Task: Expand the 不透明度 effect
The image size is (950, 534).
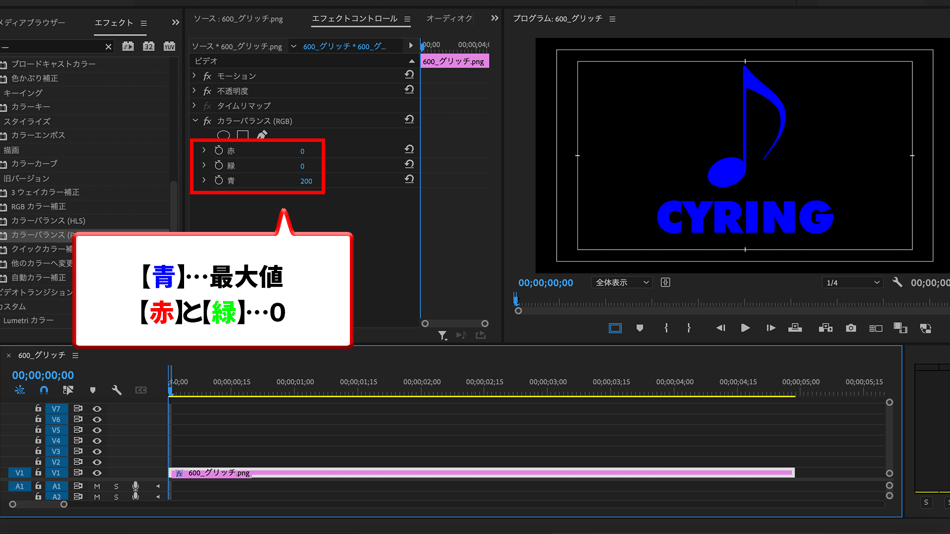Action: point(194,91)
